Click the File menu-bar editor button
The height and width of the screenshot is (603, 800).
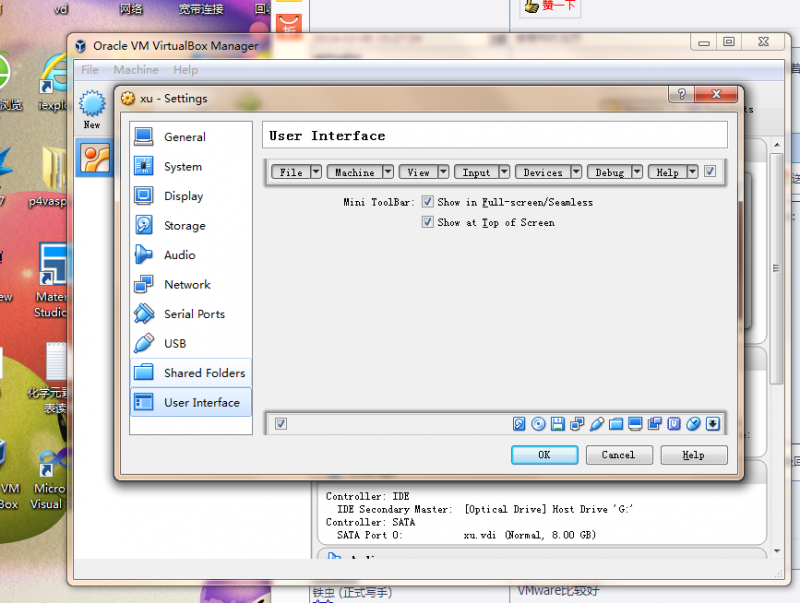click(x=291, y=172)
